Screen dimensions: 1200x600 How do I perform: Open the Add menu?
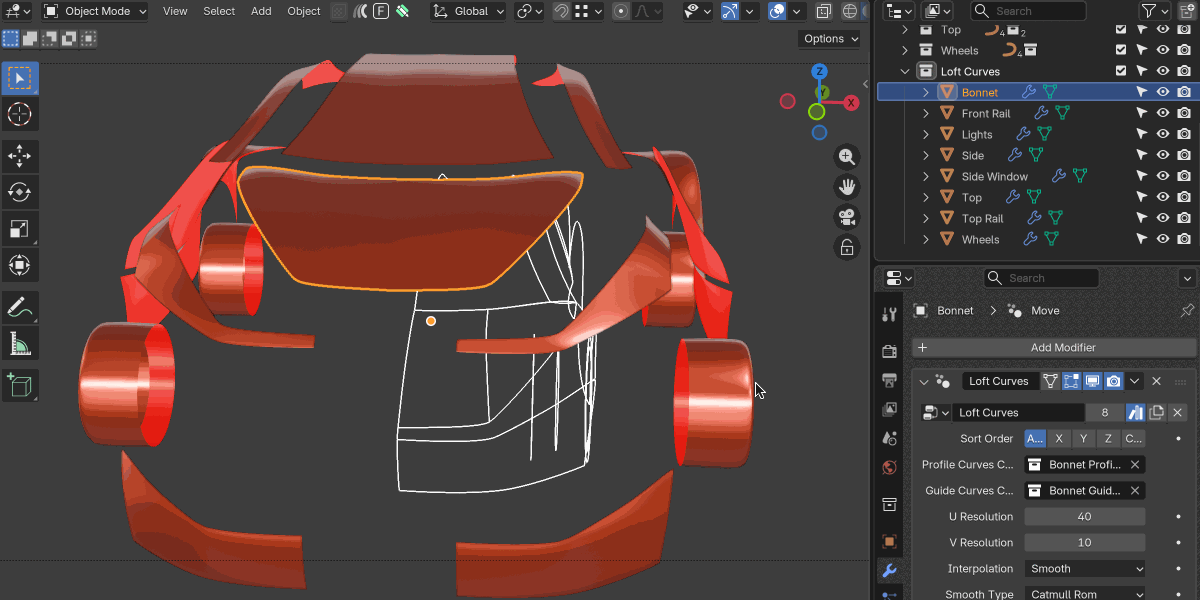click(261, 11)
